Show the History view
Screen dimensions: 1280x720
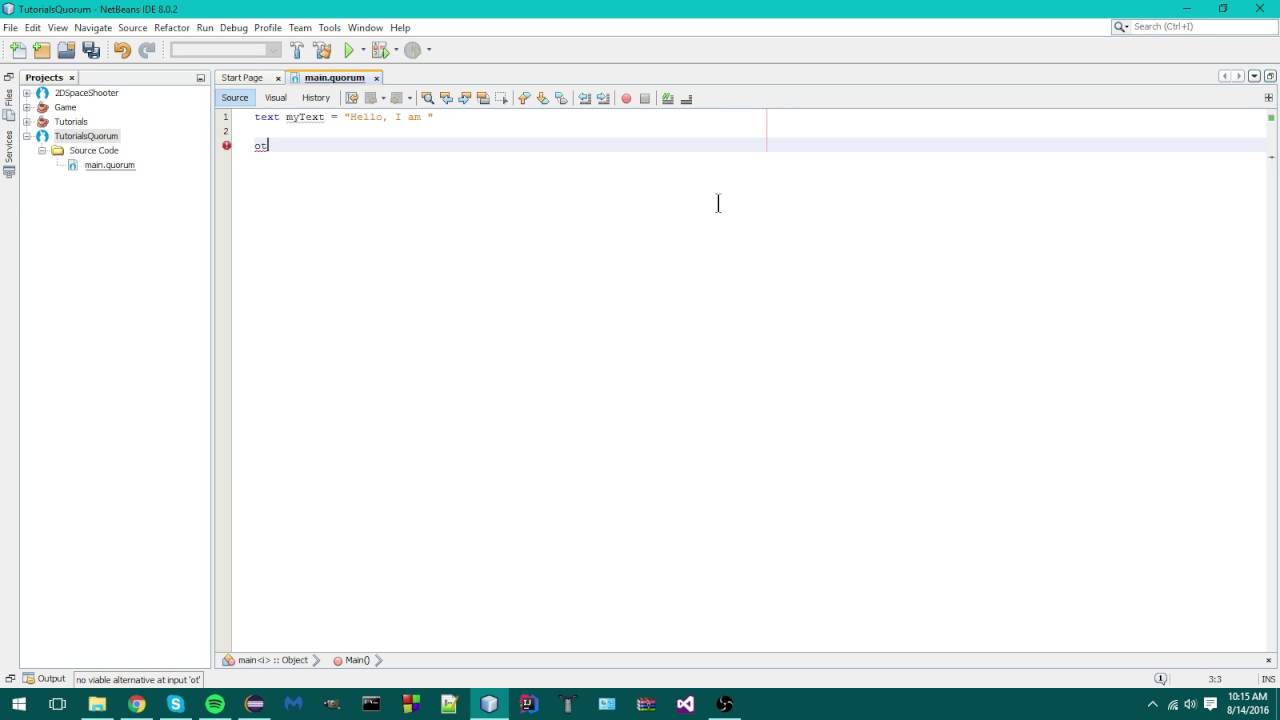tap(316, 98)
